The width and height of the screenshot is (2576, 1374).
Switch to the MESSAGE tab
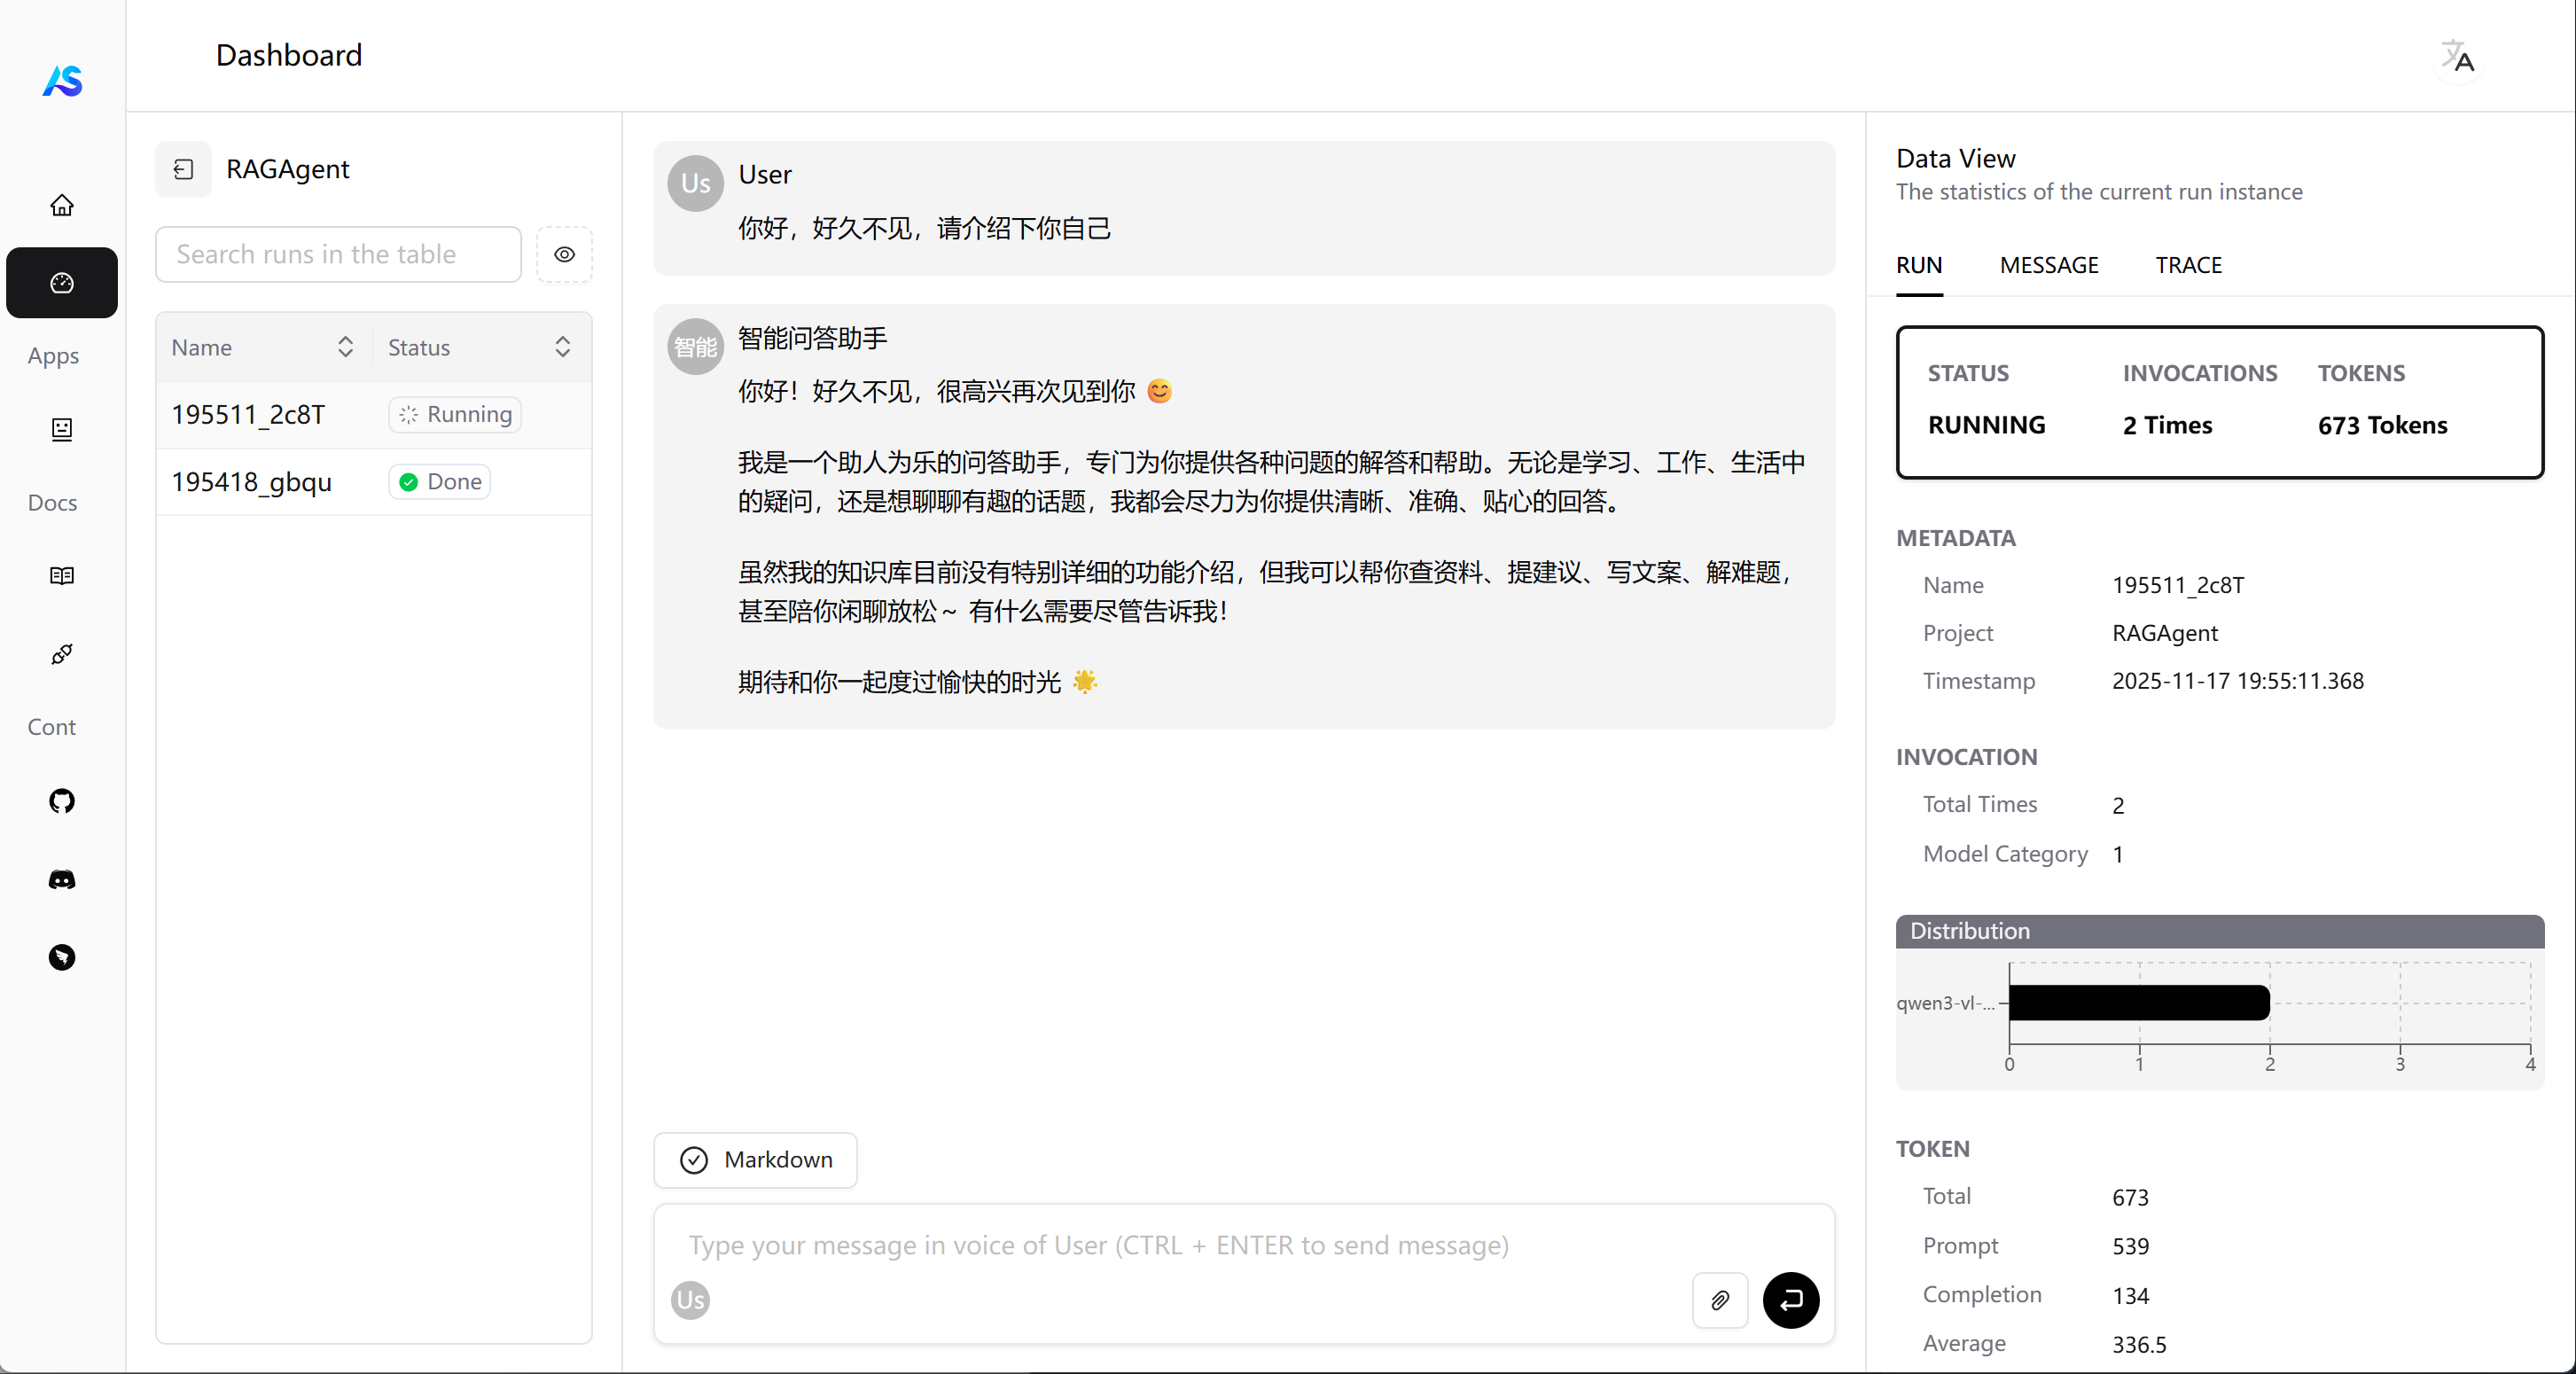[x=2049, y=265]
